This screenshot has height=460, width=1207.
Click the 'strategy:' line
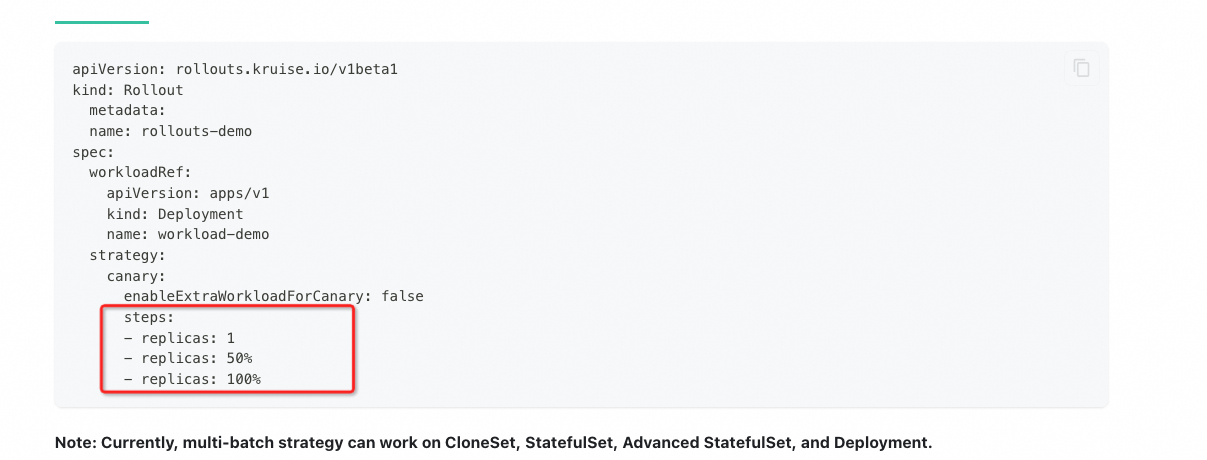127,255
